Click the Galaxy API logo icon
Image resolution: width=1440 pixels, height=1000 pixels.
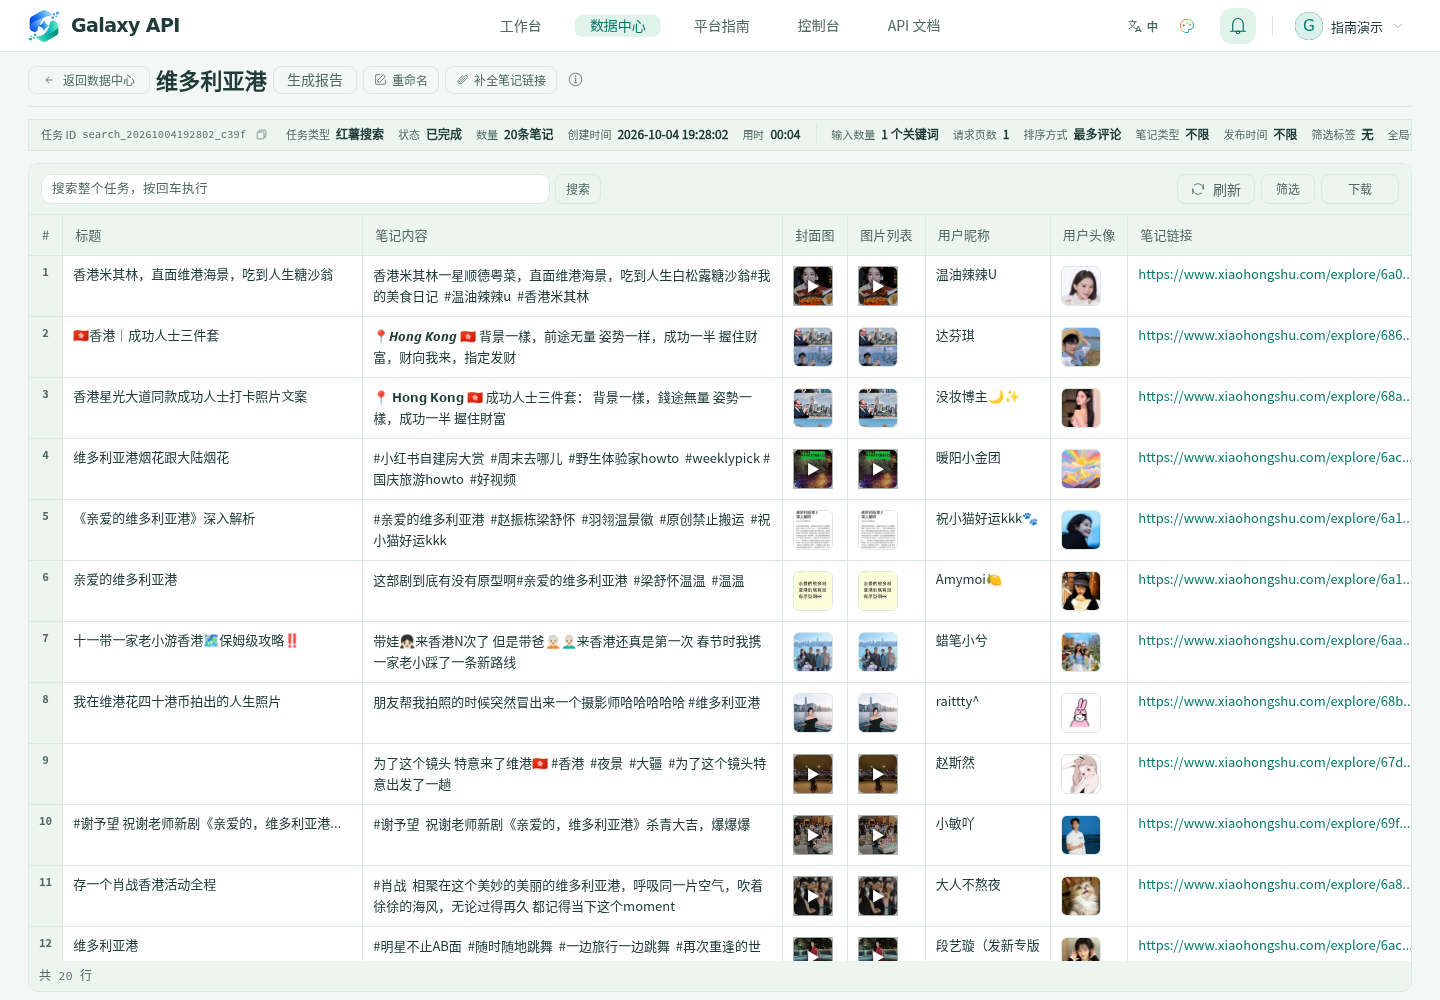[x=44, y=26]
